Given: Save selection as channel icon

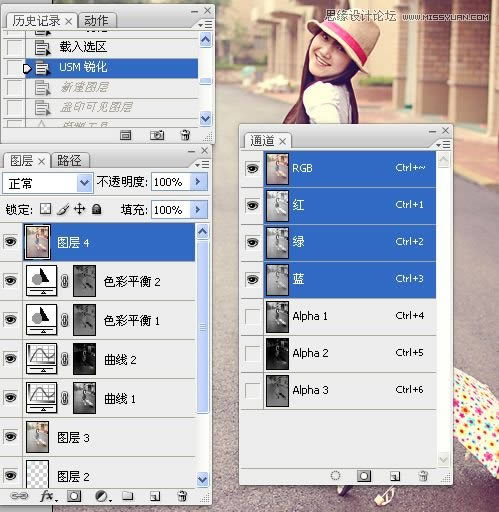Looking at the screenshot, I should pos(364,476).
